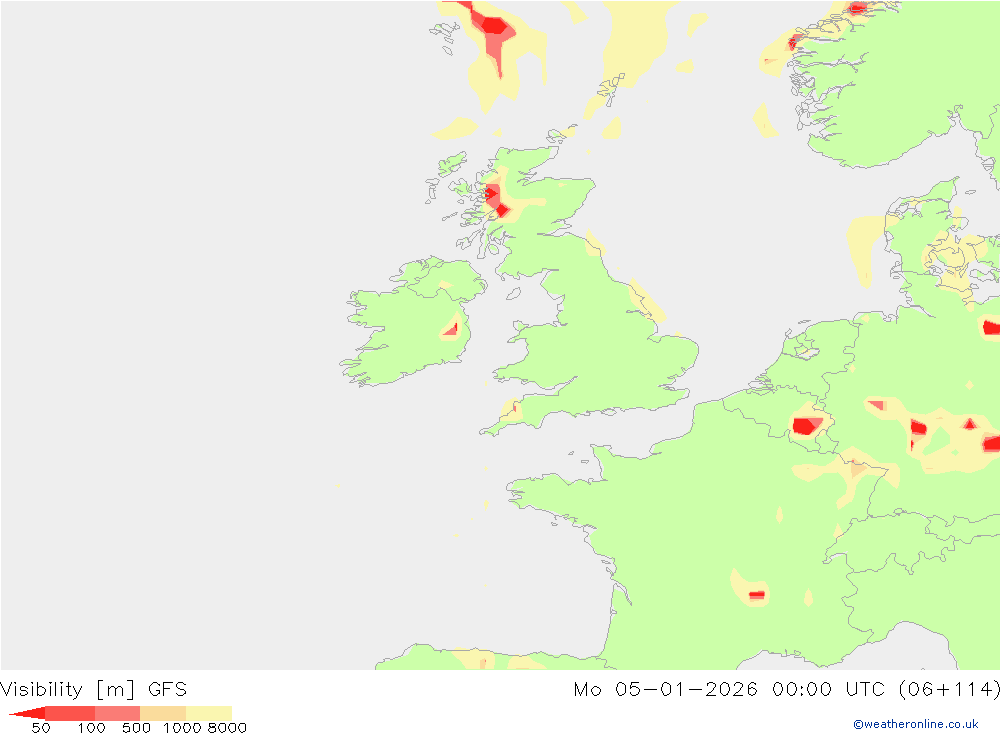Viewport: 1000px width, 733px height.
Task: Click the legend value '100'
Action: pos(91,728)
